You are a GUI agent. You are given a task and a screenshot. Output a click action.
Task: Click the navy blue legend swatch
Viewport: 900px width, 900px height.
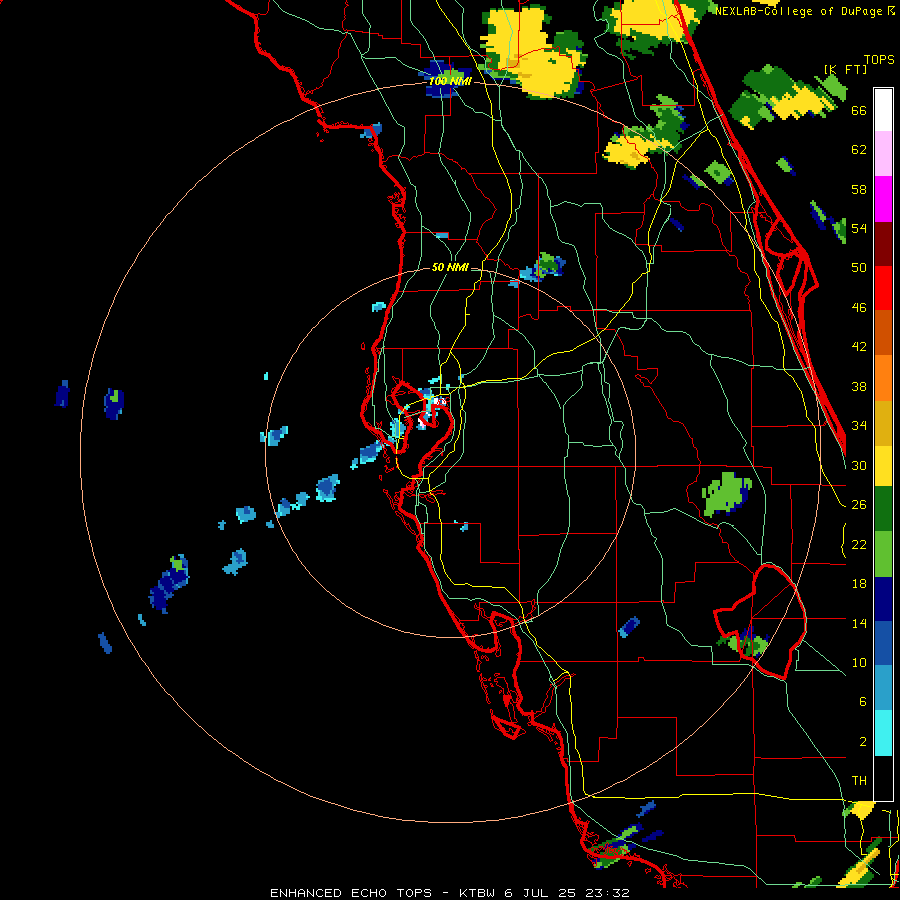[x=883, y=599]
